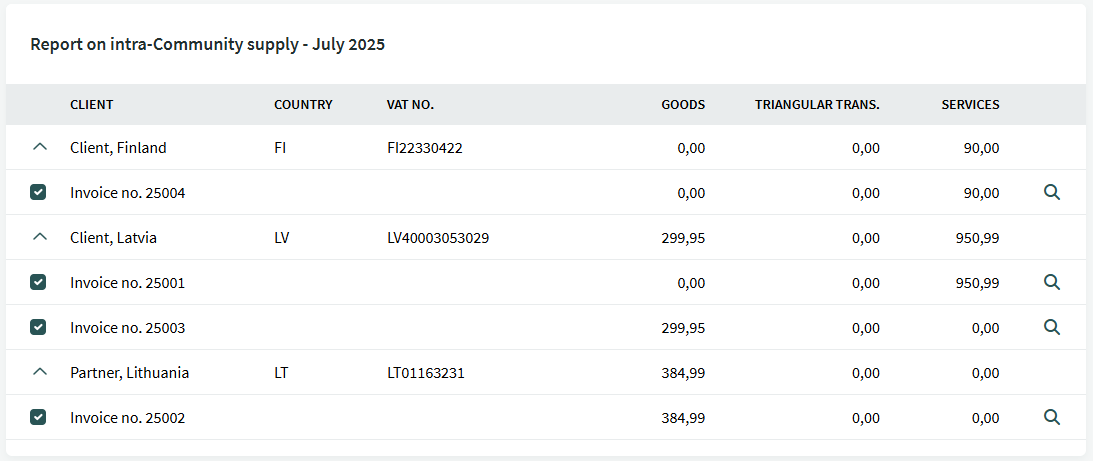Toggle checkbox for Invoice no. 25001

[38, 282]
